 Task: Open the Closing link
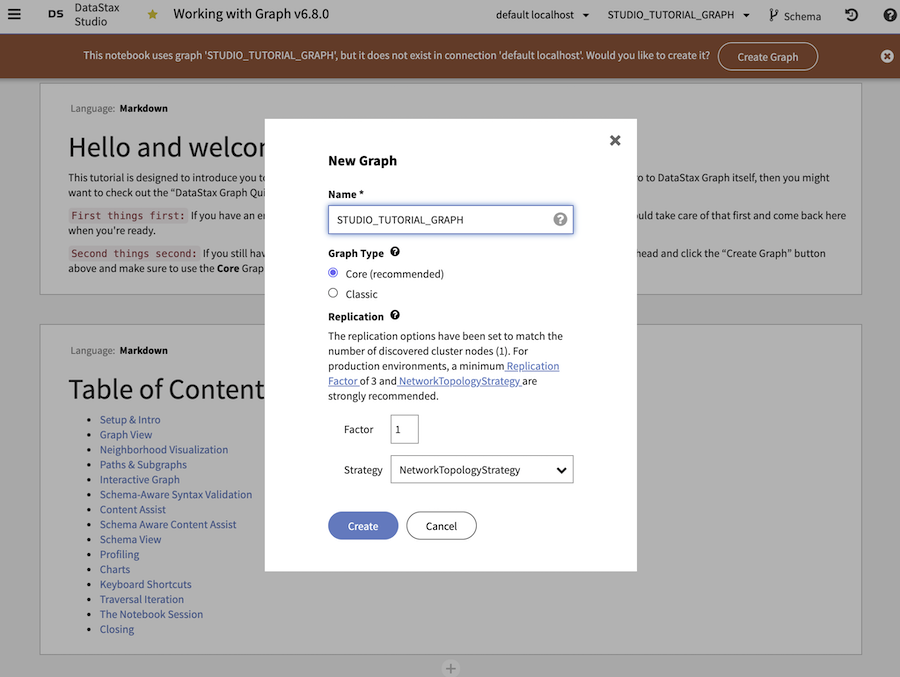[x=117, y=629]
